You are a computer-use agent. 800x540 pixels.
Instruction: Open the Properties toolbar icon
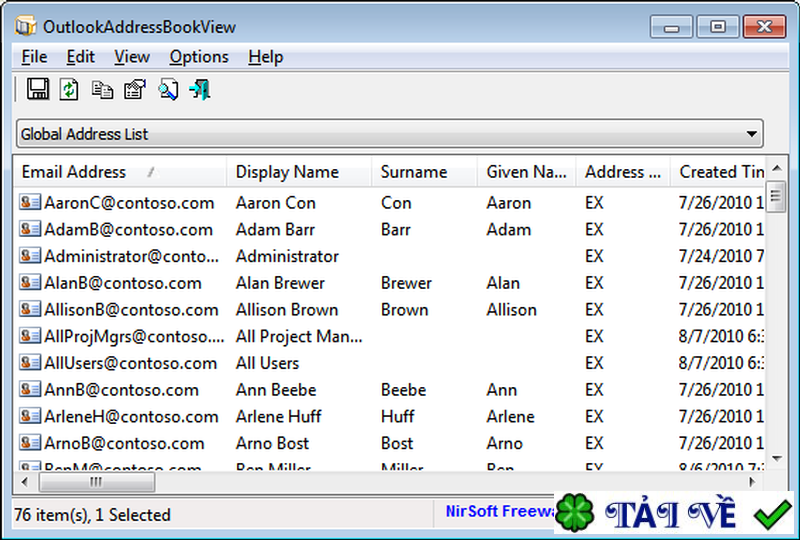coord(135,89)
